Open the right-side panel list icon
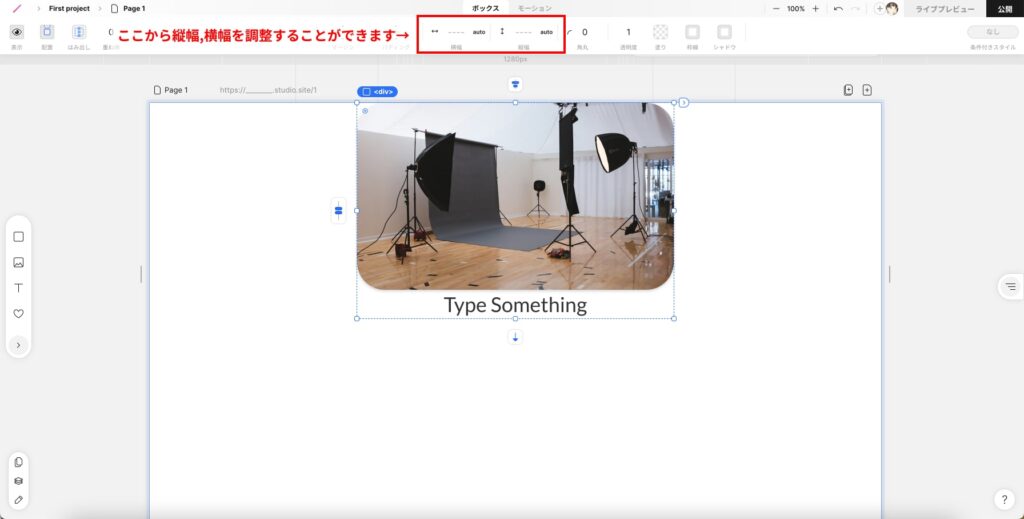This screenshot has width=1024, height=519. click(1010, 287)
